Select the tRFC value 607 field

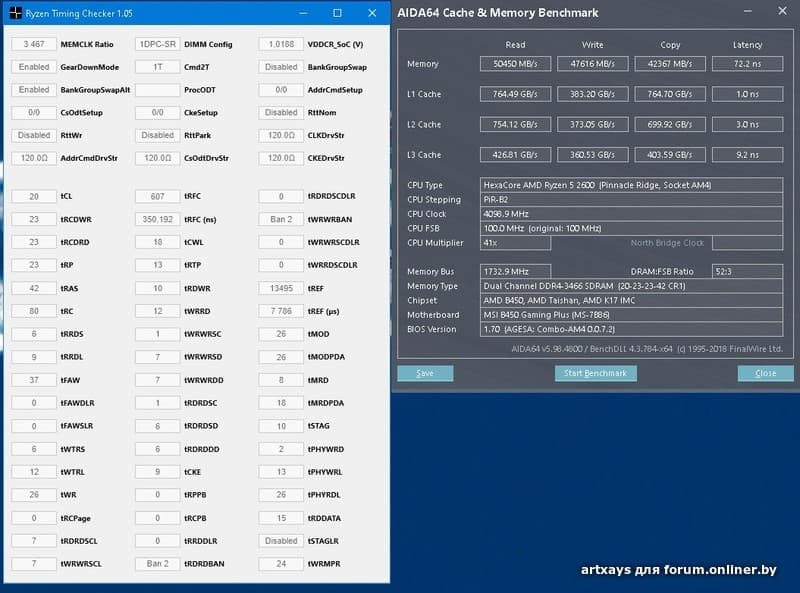pyautogui.click(x=158, y=196)
